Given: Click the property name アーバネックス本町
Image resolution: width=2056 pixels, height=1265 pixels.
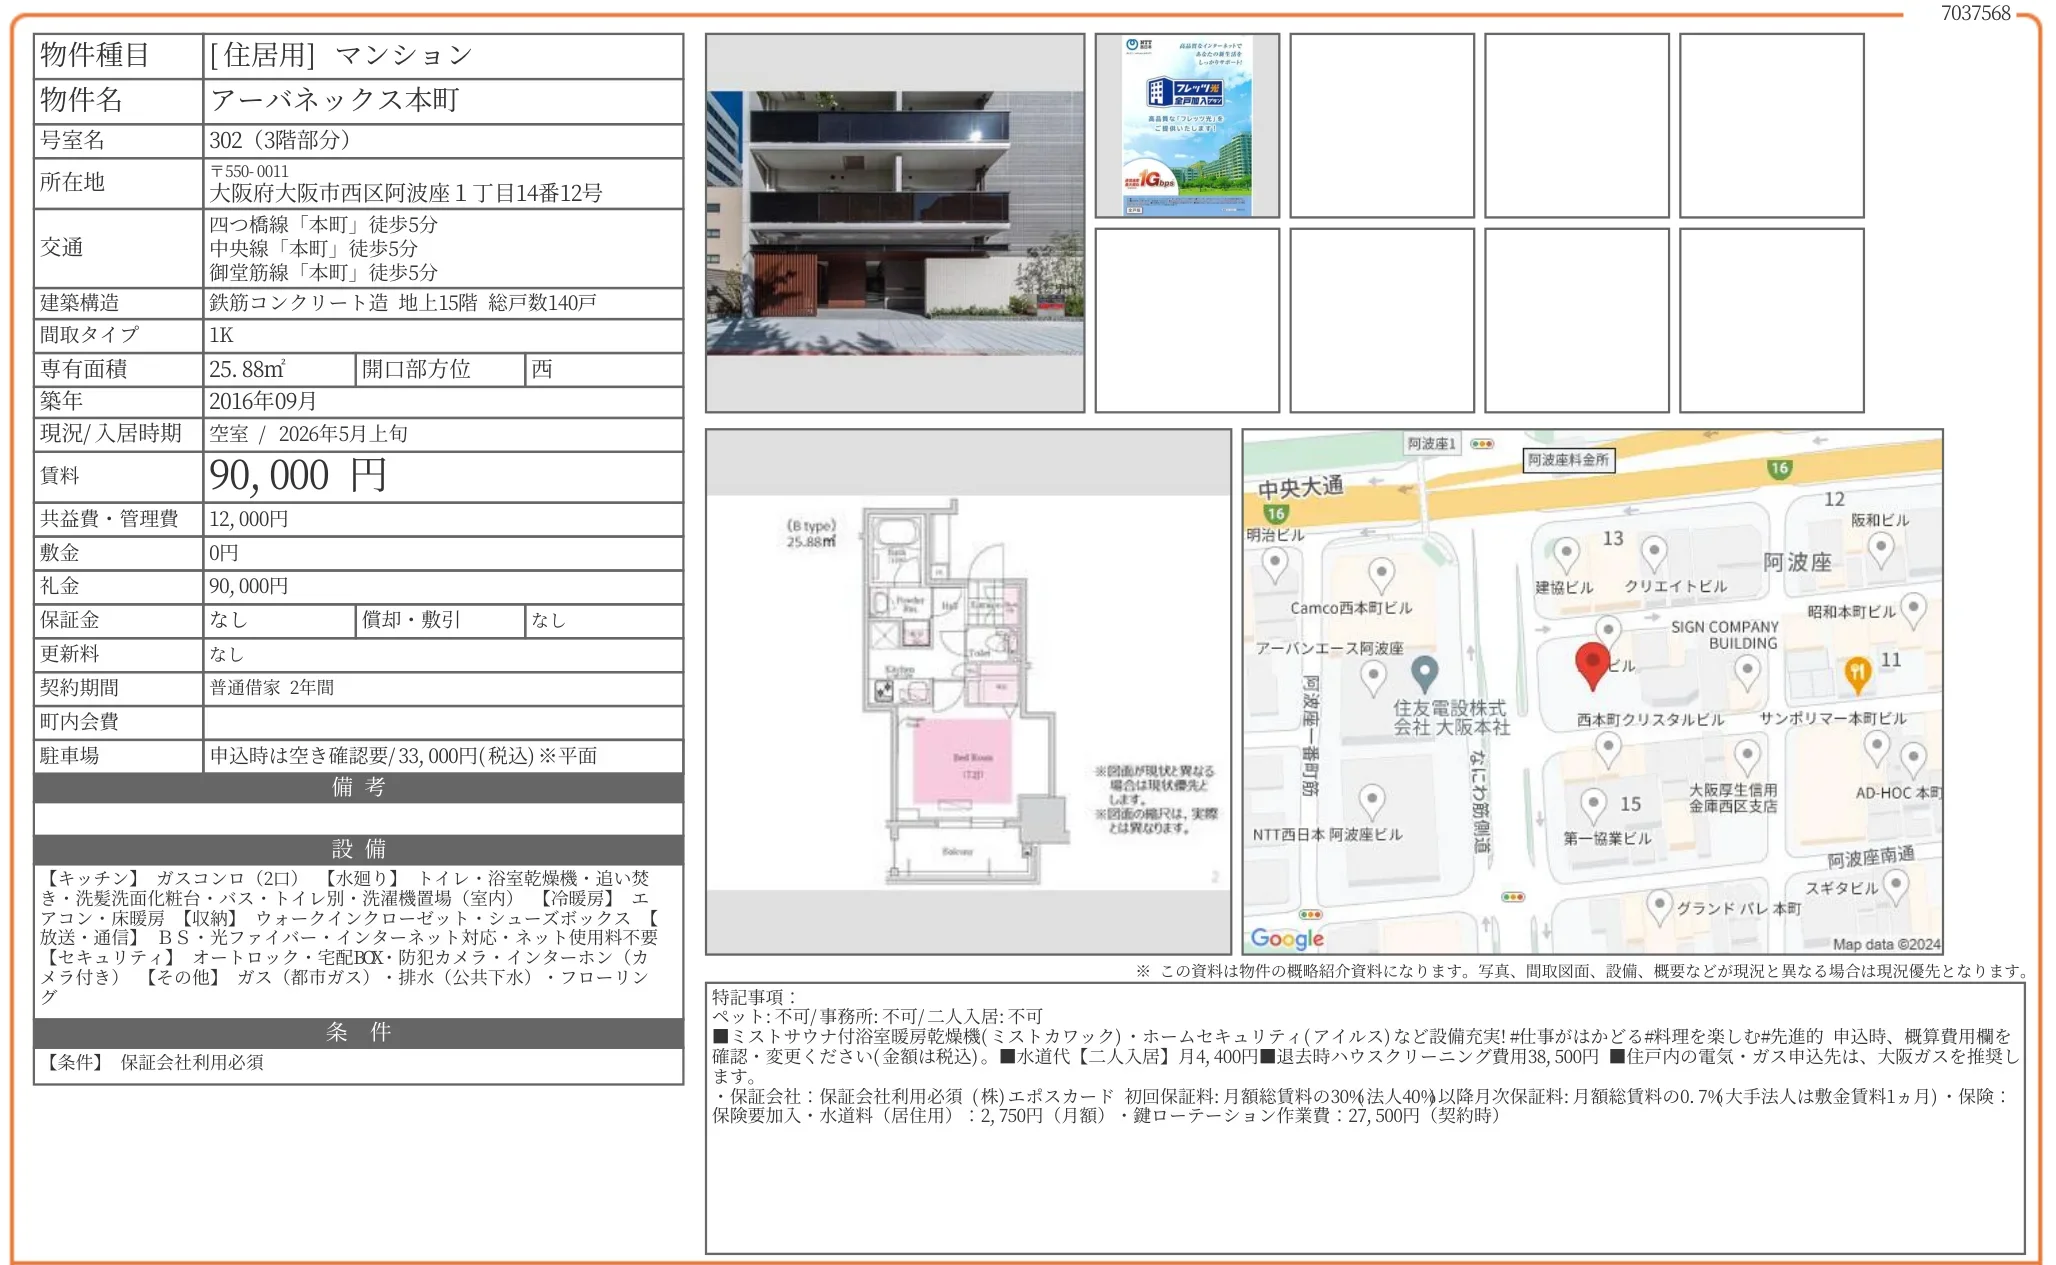Looking at the screenshot, I should click(334, 100).
